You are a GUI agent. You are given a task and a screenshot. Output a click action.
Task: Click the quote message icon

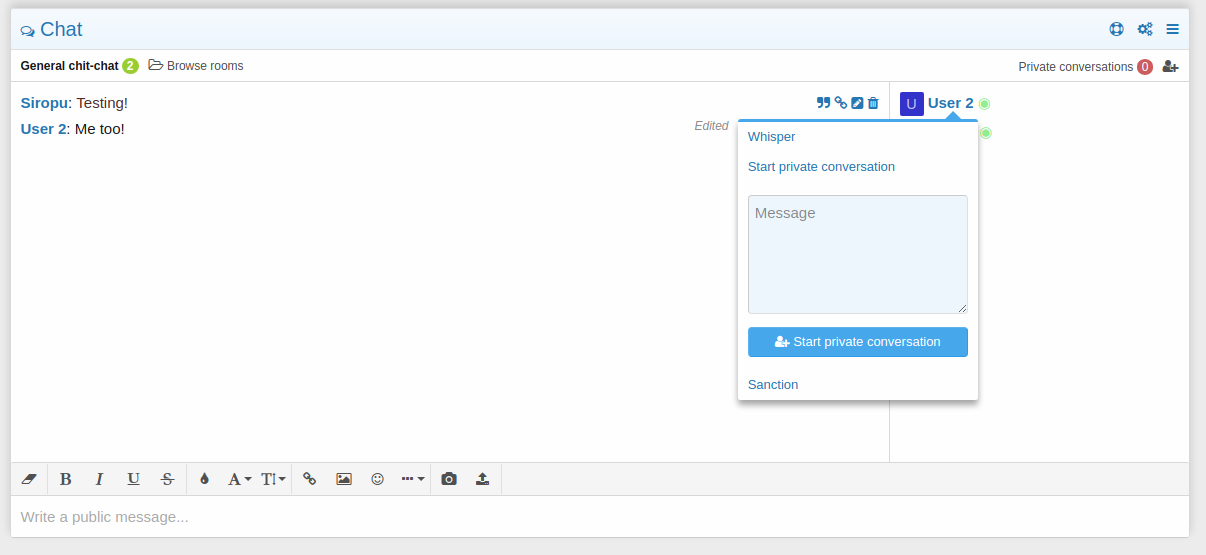823,103
